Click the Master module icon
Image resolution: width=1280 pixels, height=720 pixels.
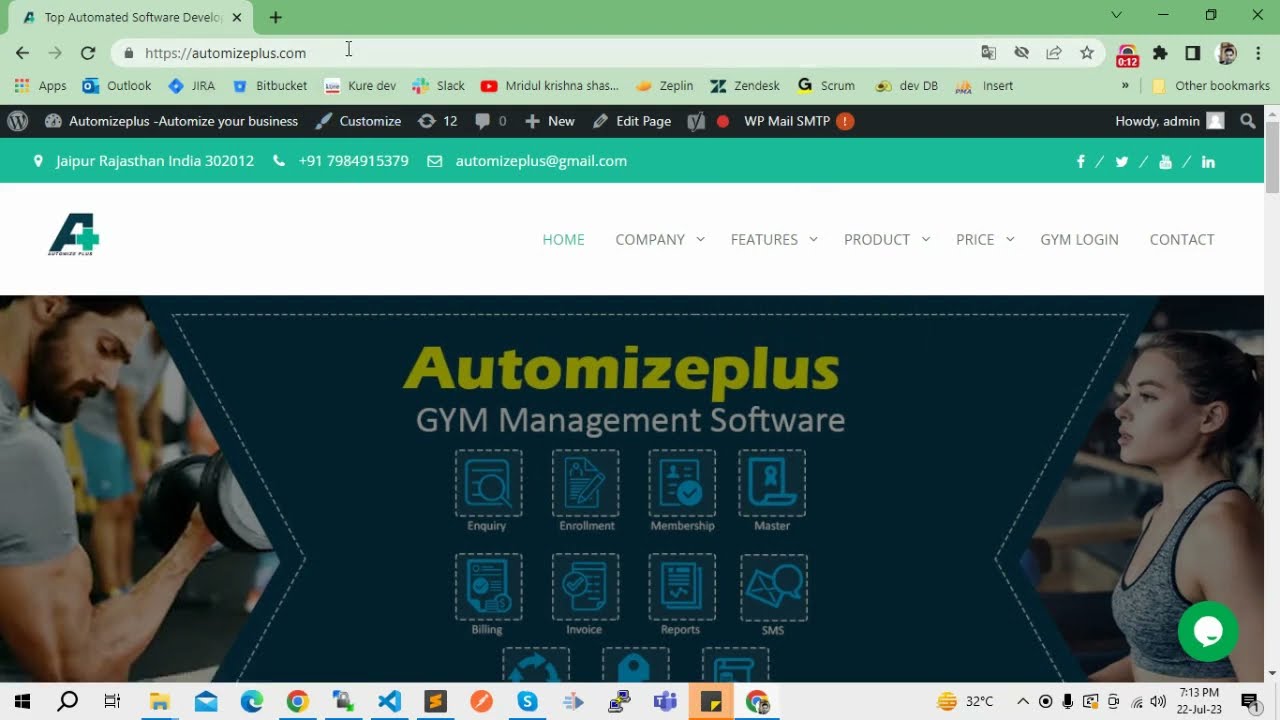pyautogui.click(x=772, y=483)
